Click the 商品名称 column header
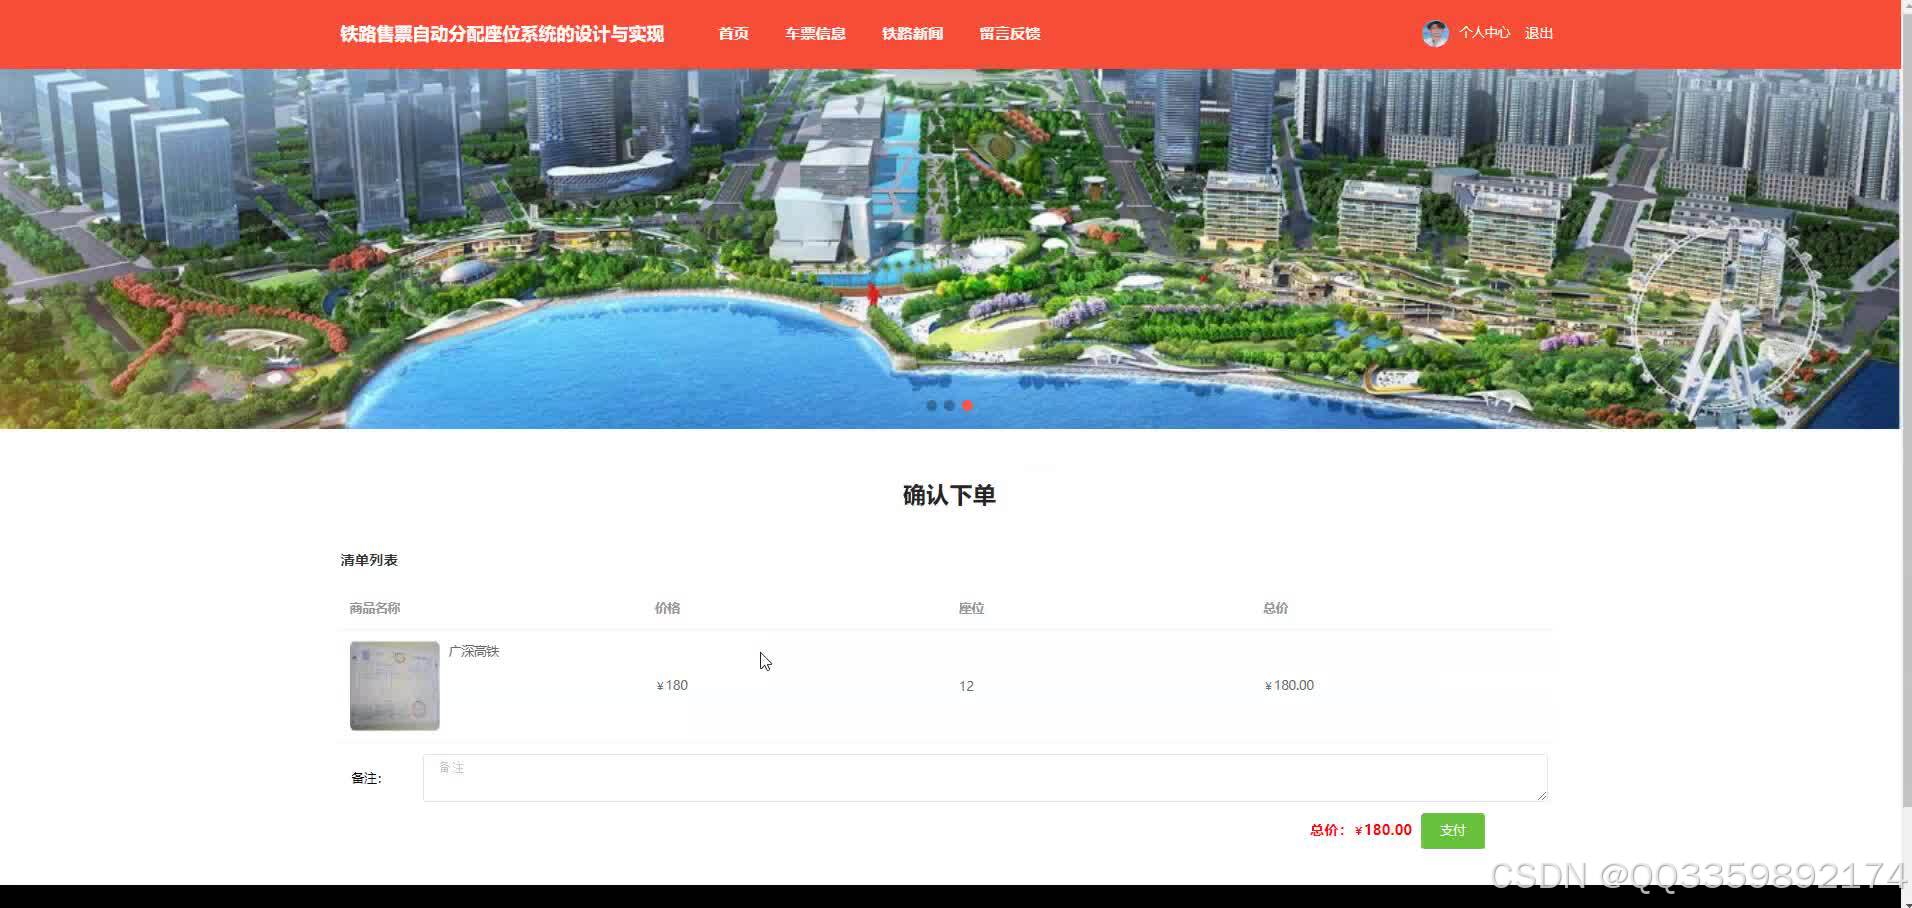This screenshot has height=908, width=1912. tap(374, 608)
